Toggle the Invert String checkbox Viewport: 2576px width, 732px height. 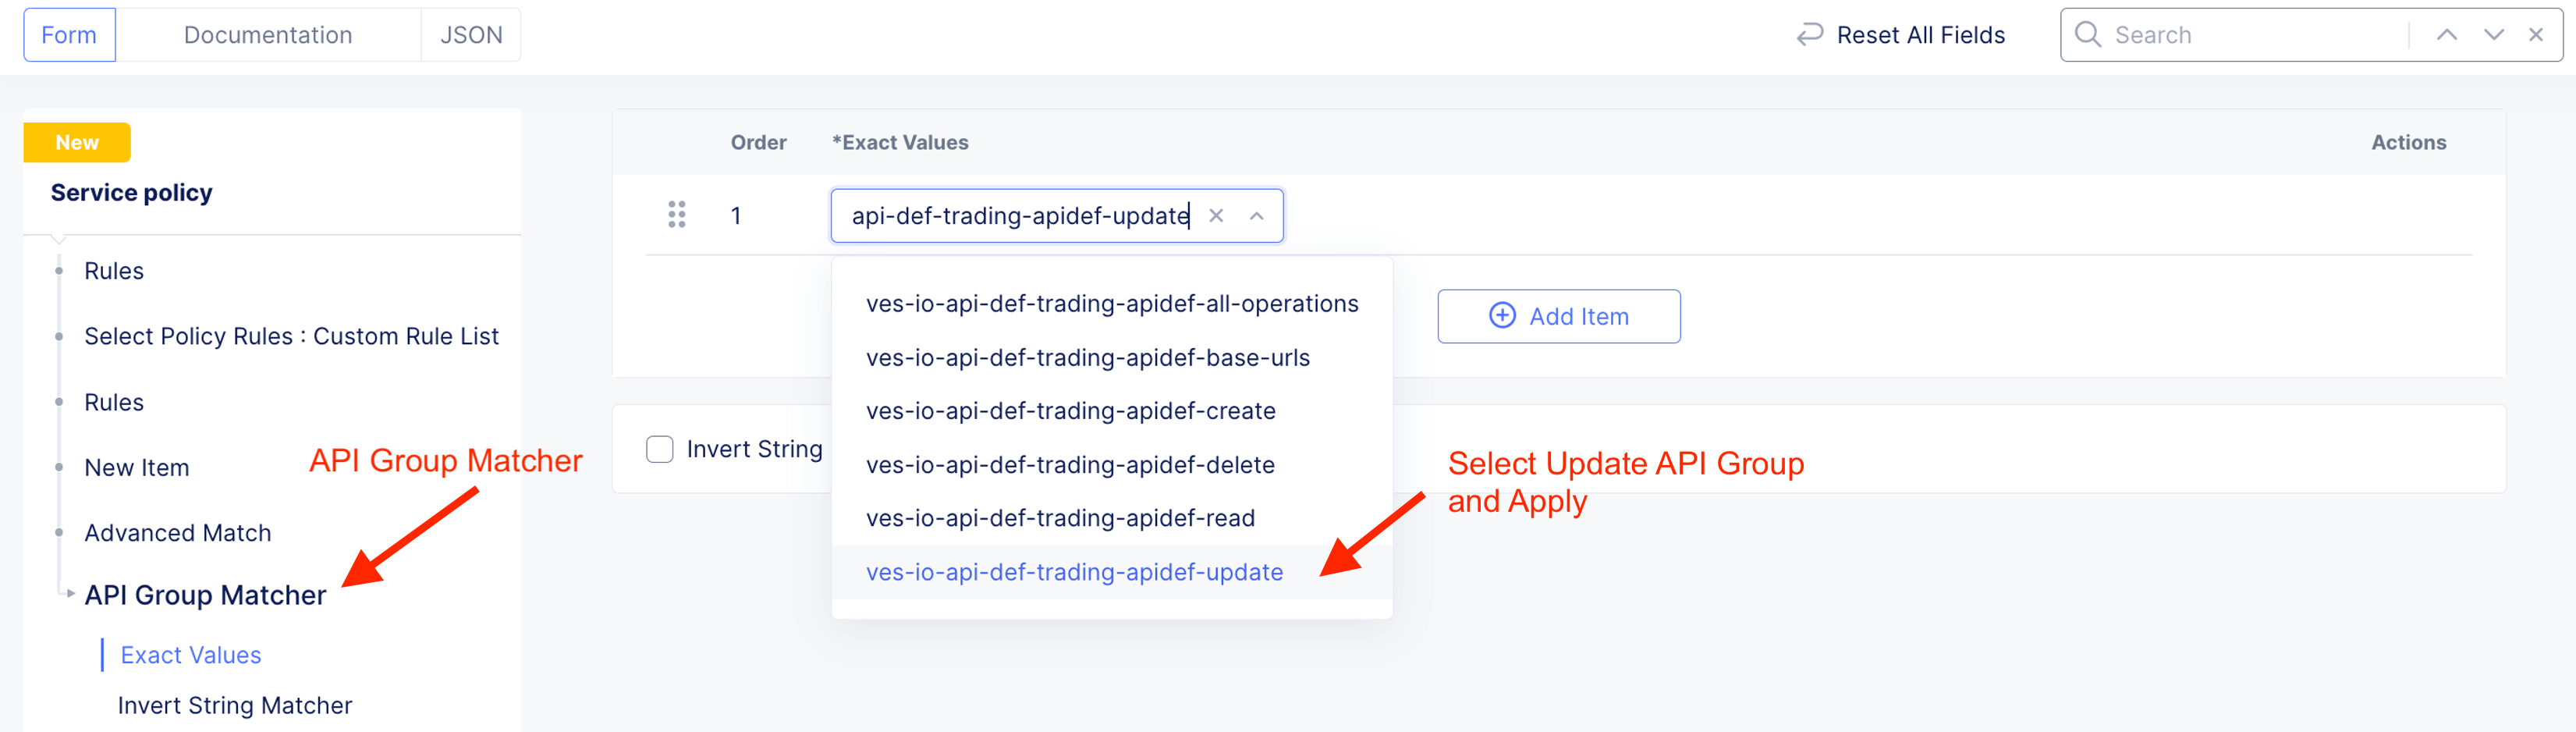coord(660,449)
